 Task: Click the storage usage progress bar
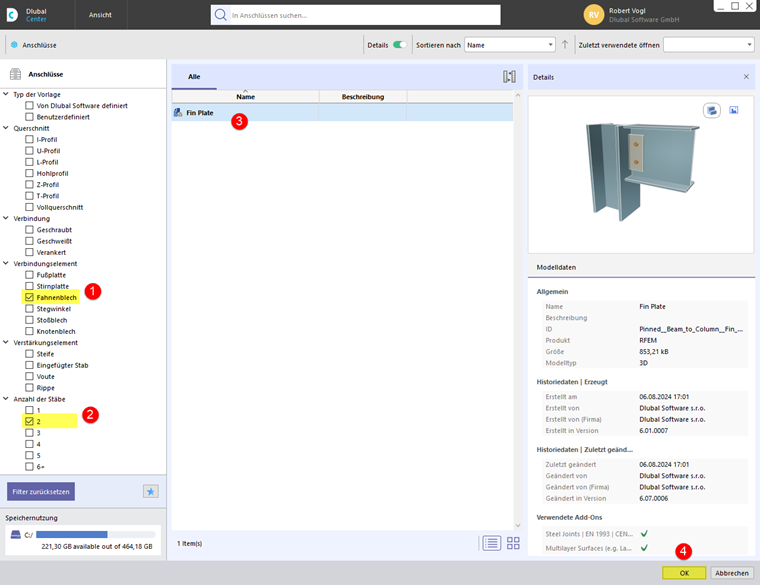95,535
